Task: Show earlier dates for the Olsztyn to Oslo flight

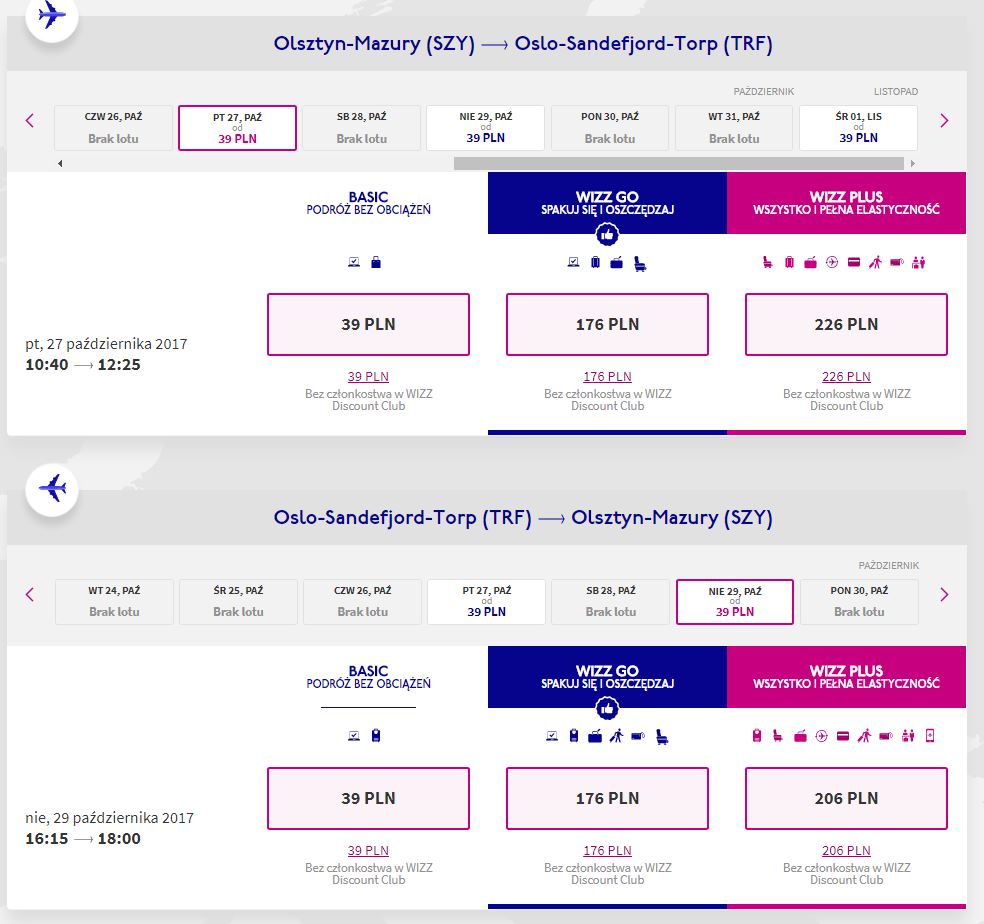Action: pos(29,121)
